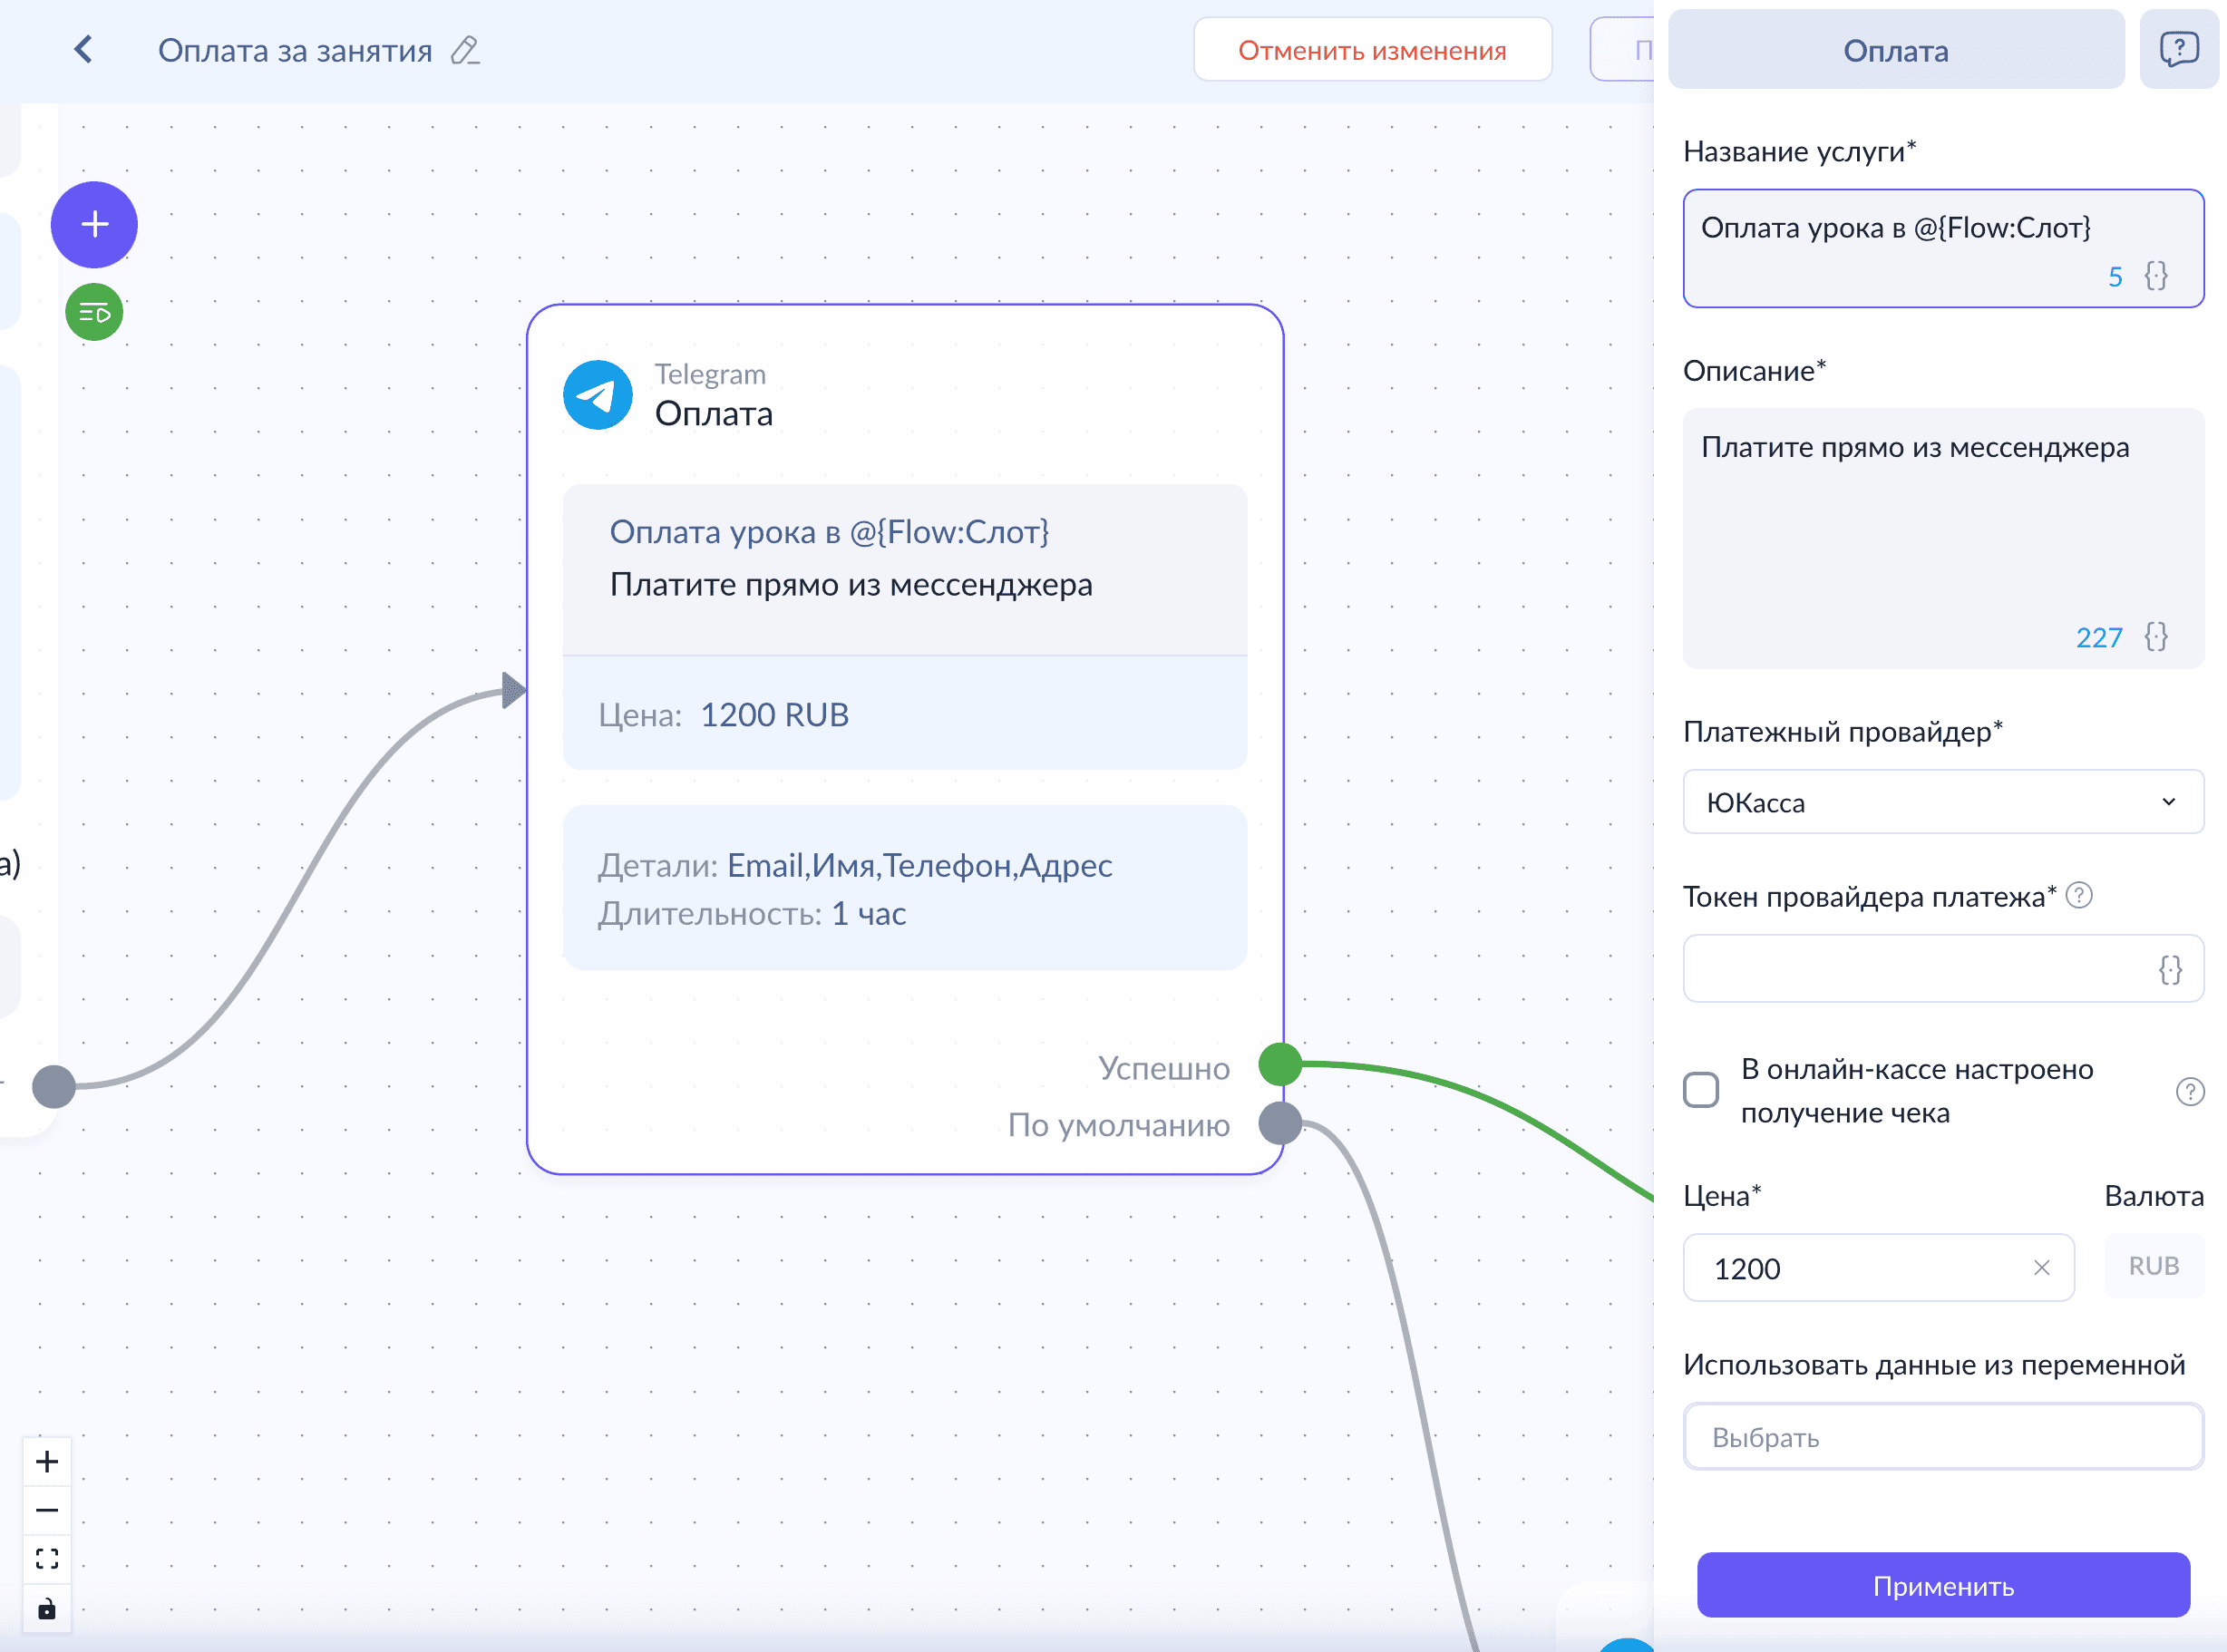Click flow title Оплата за занятия
Screen dimensions: 2227x1652
[295, 50]
